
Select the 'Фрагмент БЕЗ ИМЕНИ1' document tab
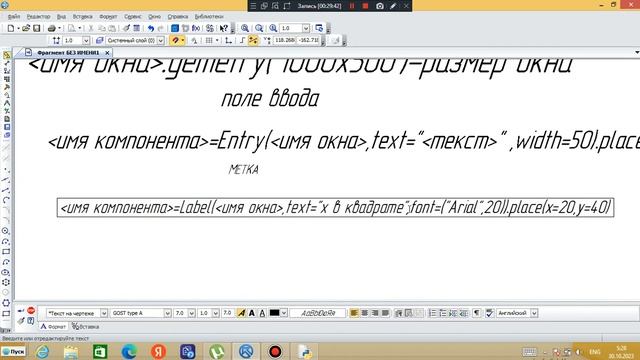(x=68, y=53)
